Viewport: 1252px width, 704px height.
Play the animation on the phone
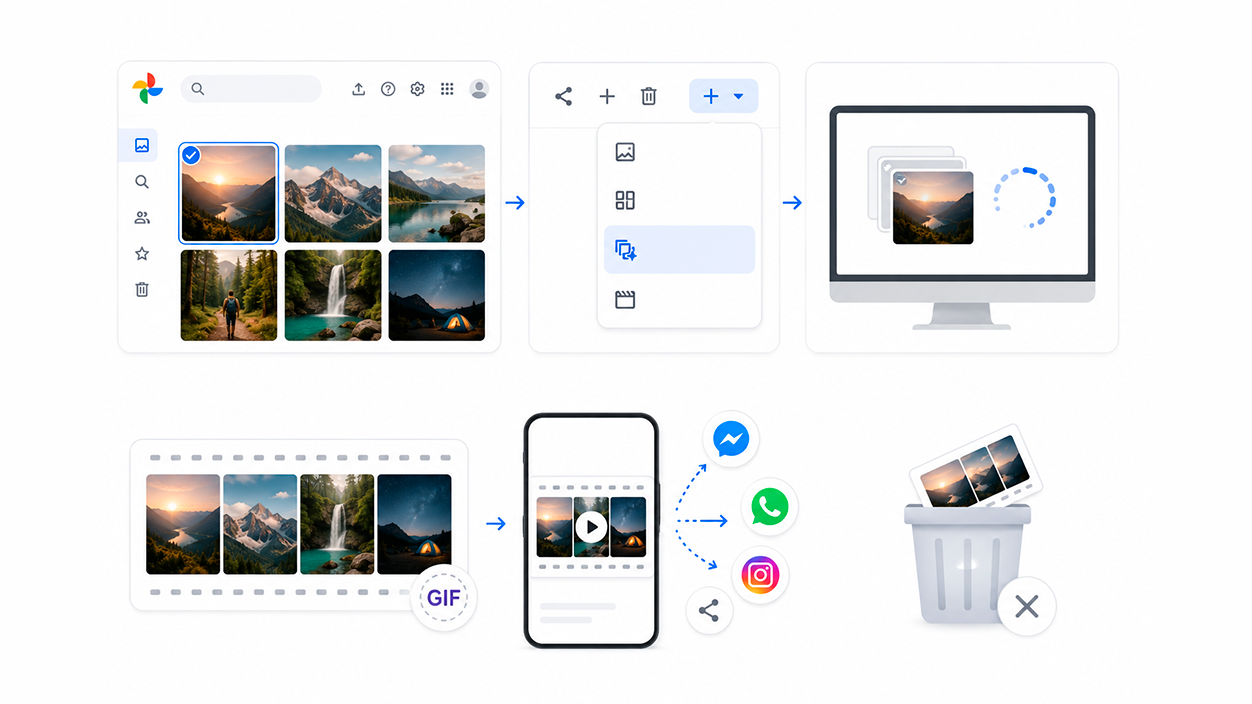pyautogui.click(x=591, y=527)
